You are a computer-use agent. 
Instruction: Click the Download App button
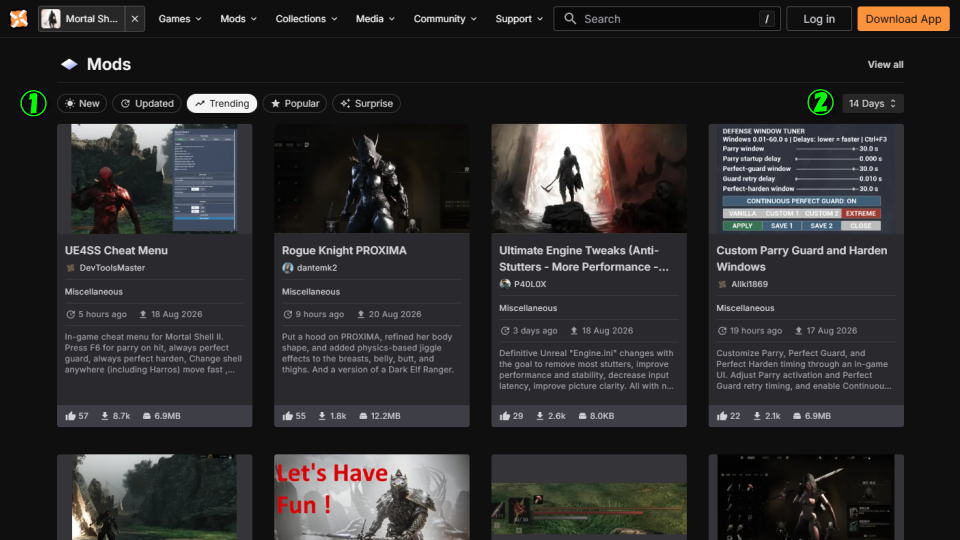[x=903, y=19]
